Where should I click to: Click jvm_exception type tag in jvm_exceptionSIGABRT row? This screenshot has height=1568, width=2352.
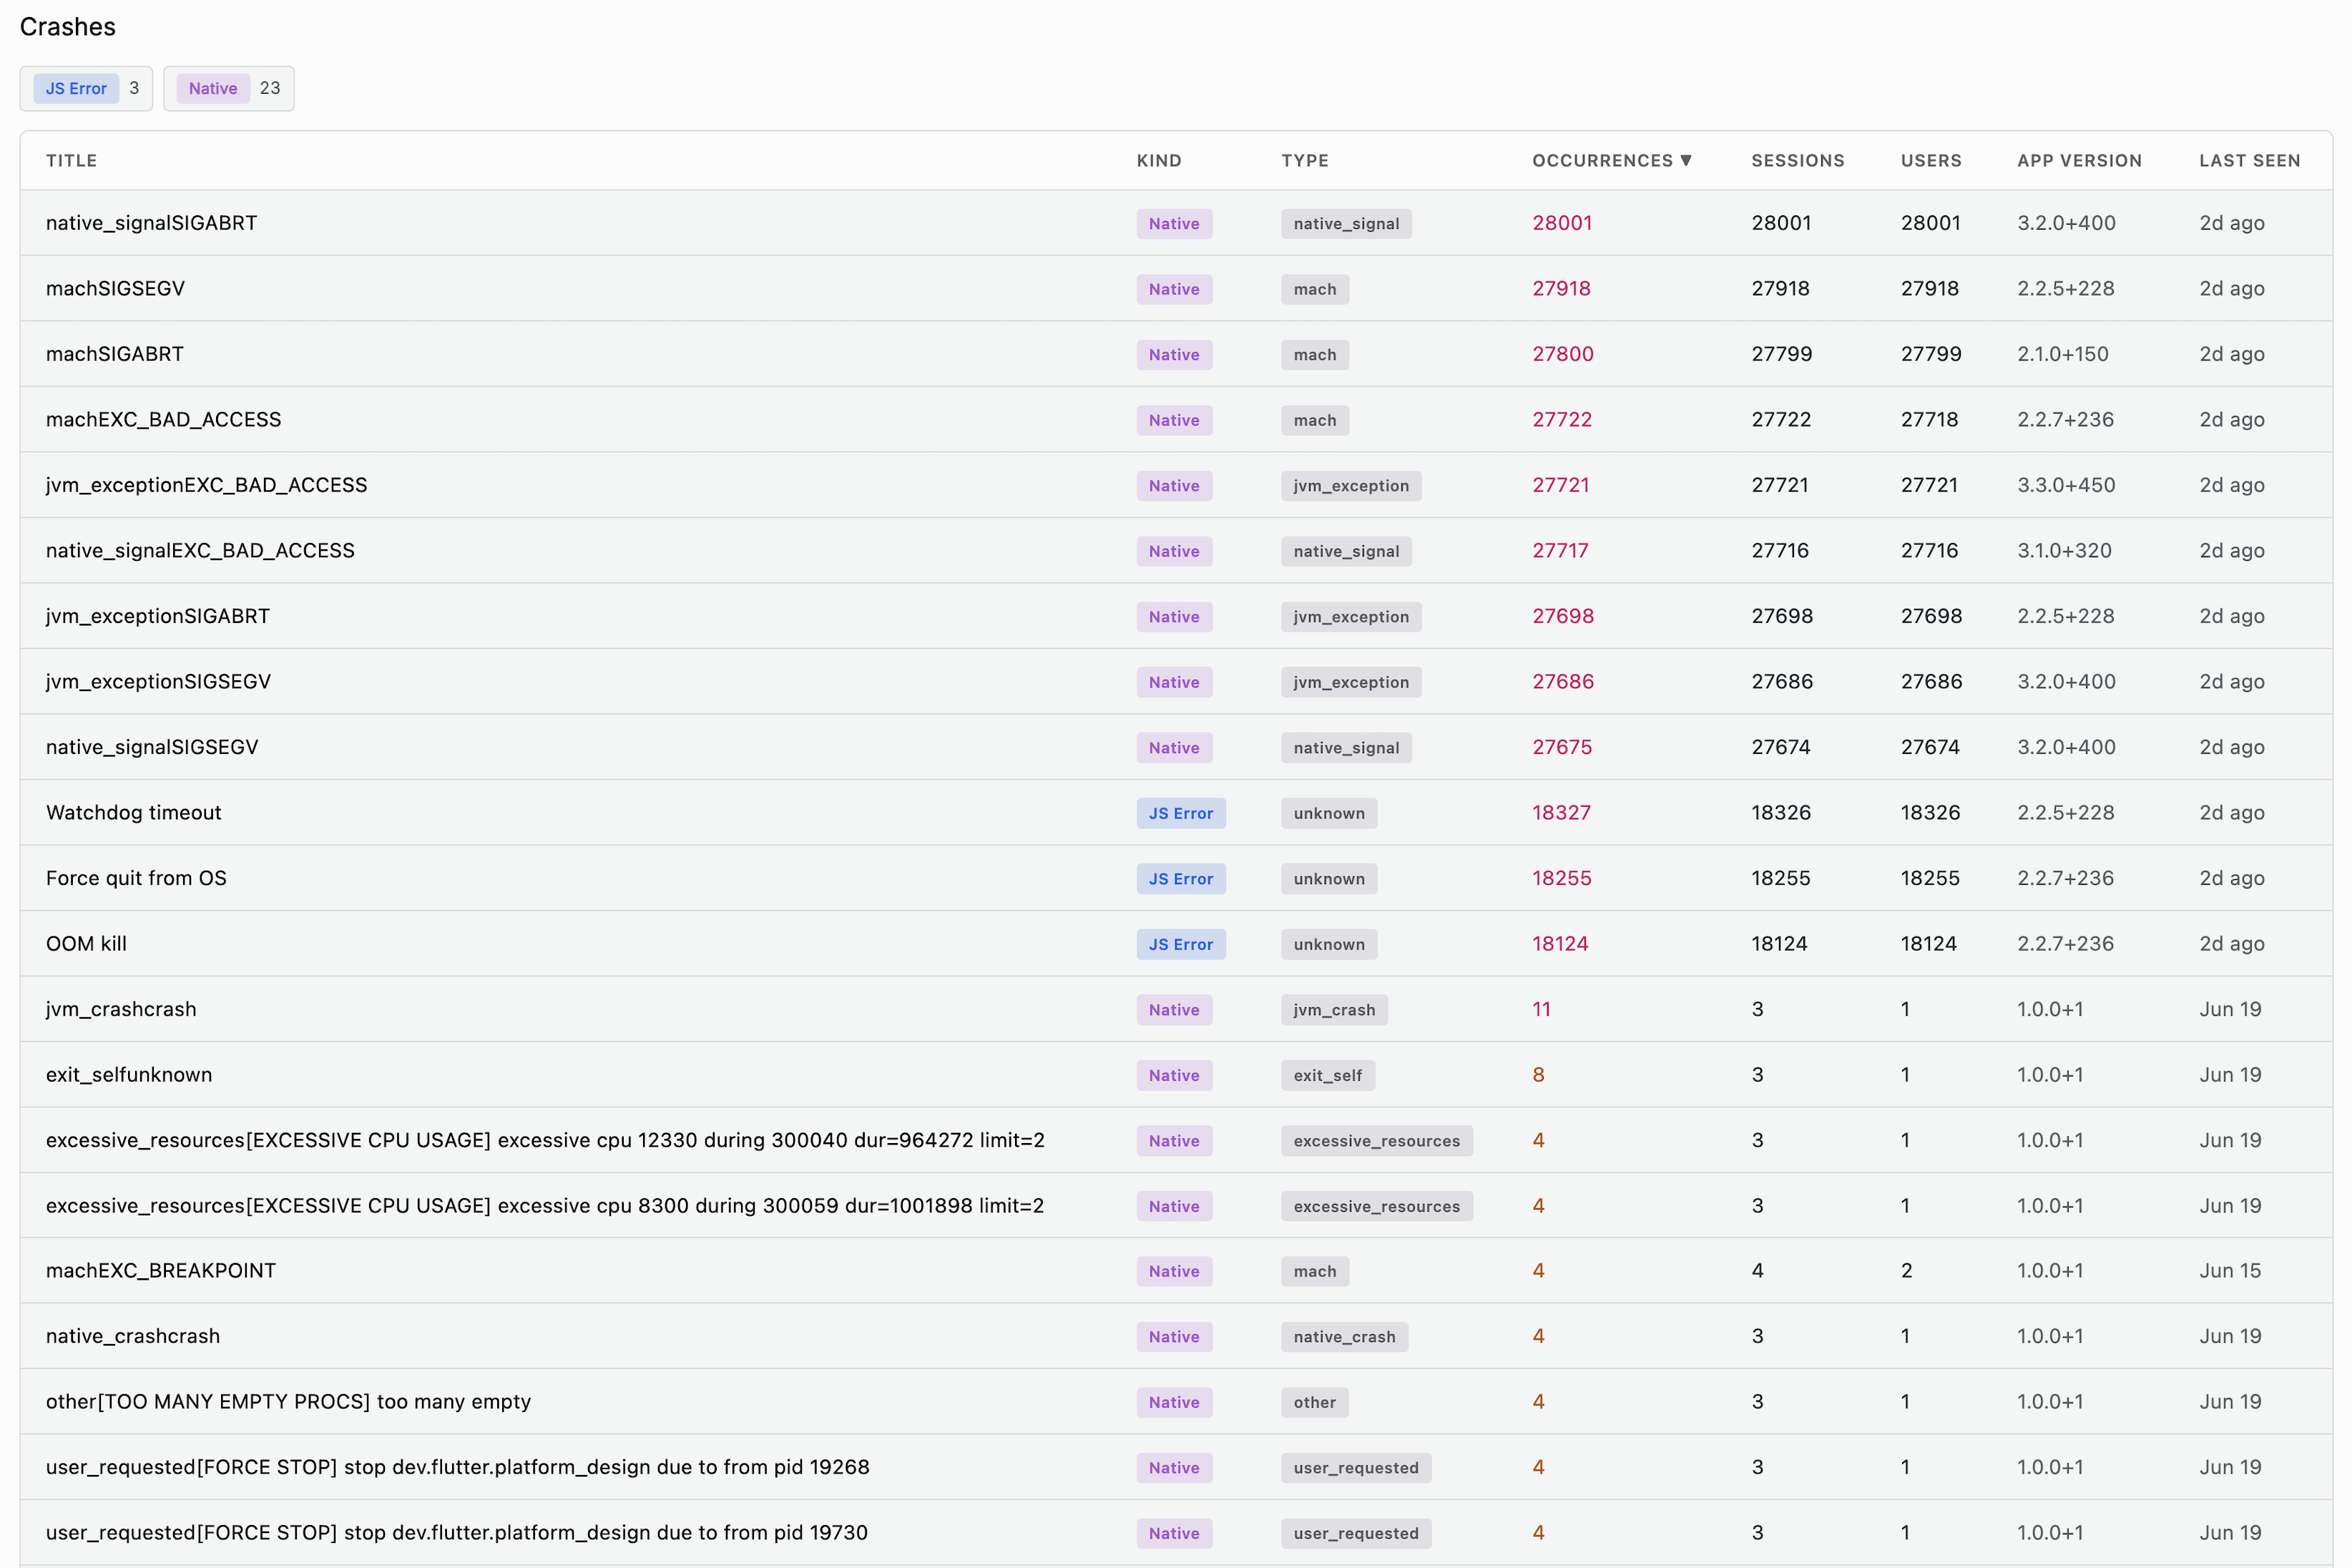tap(1351, 617)
